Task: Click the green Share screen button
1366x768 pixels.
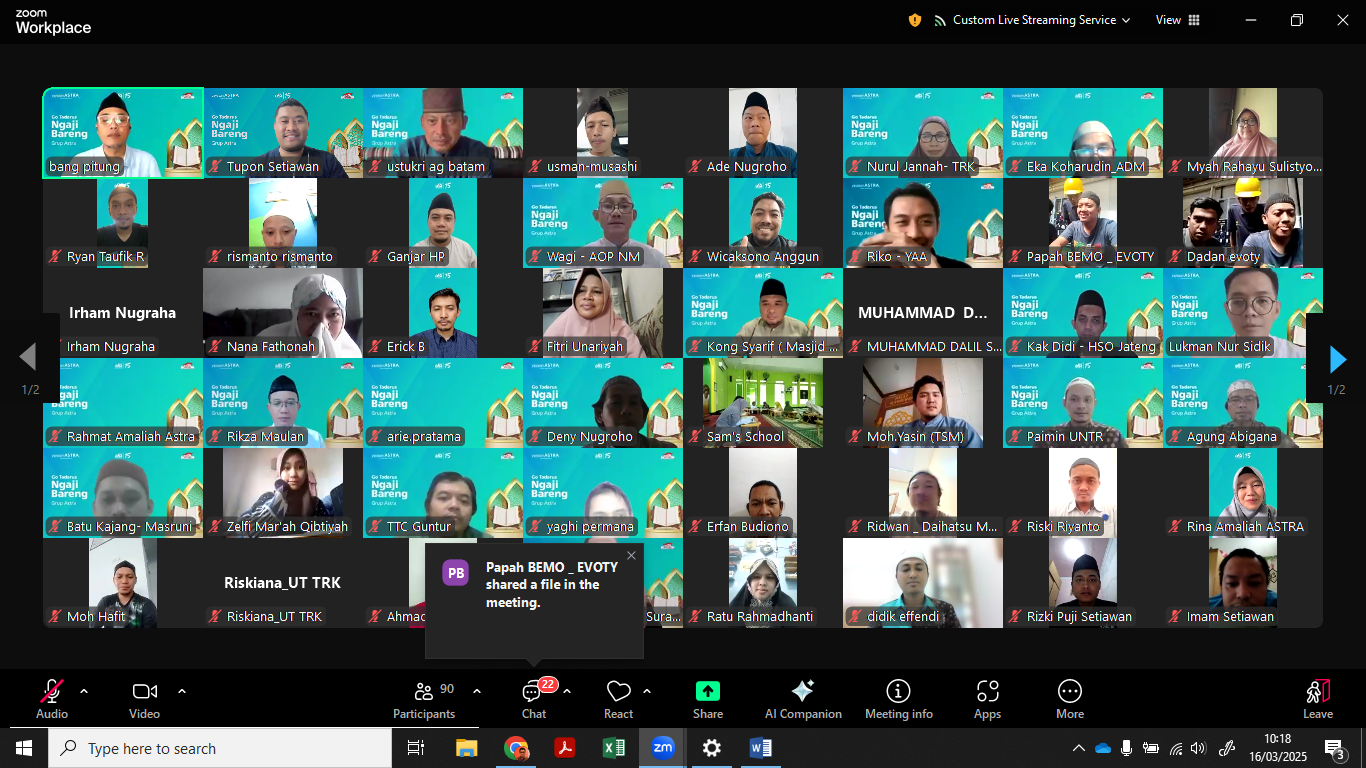Action: point(707,699)
